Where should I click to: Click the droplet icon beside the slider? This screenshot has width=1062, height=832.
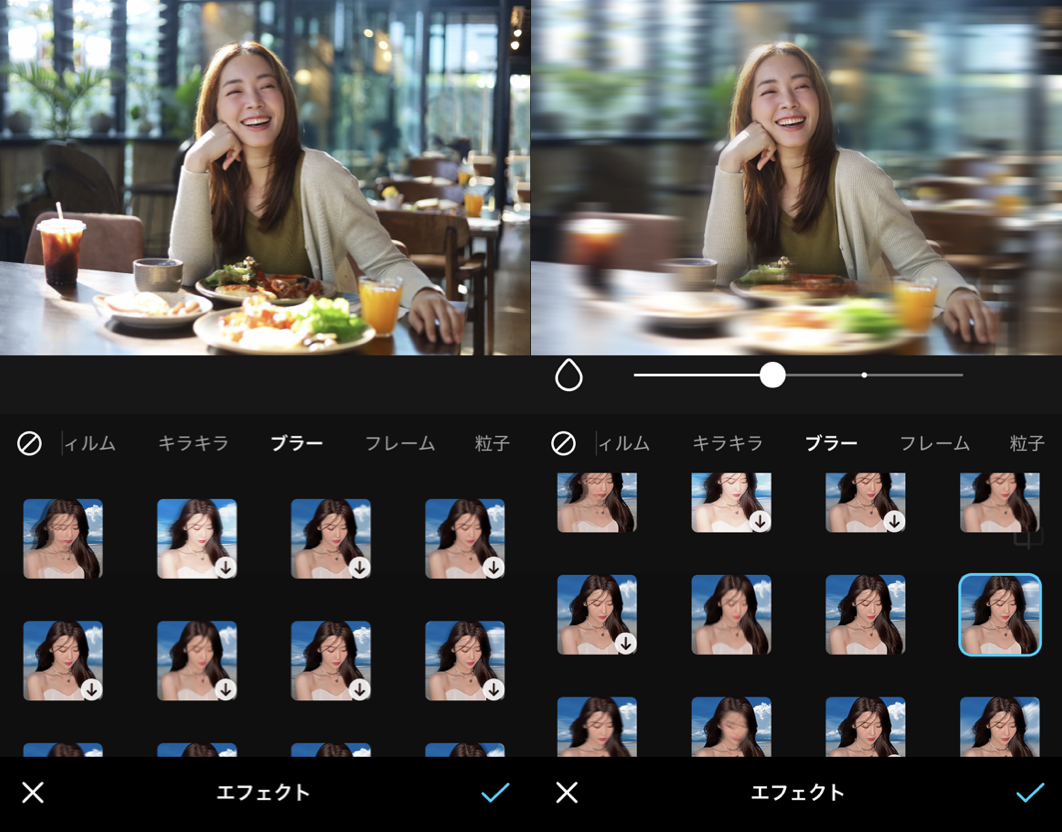click(568, 376)
